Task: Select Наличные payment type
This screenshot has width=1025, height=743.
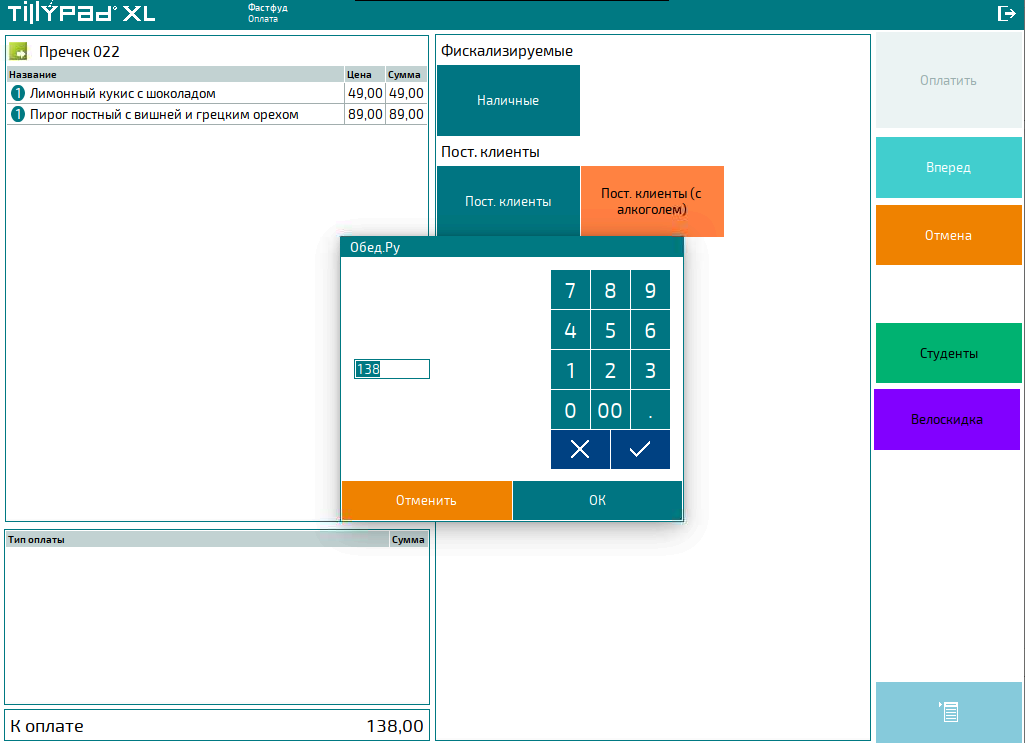Action: click(508, 101)
